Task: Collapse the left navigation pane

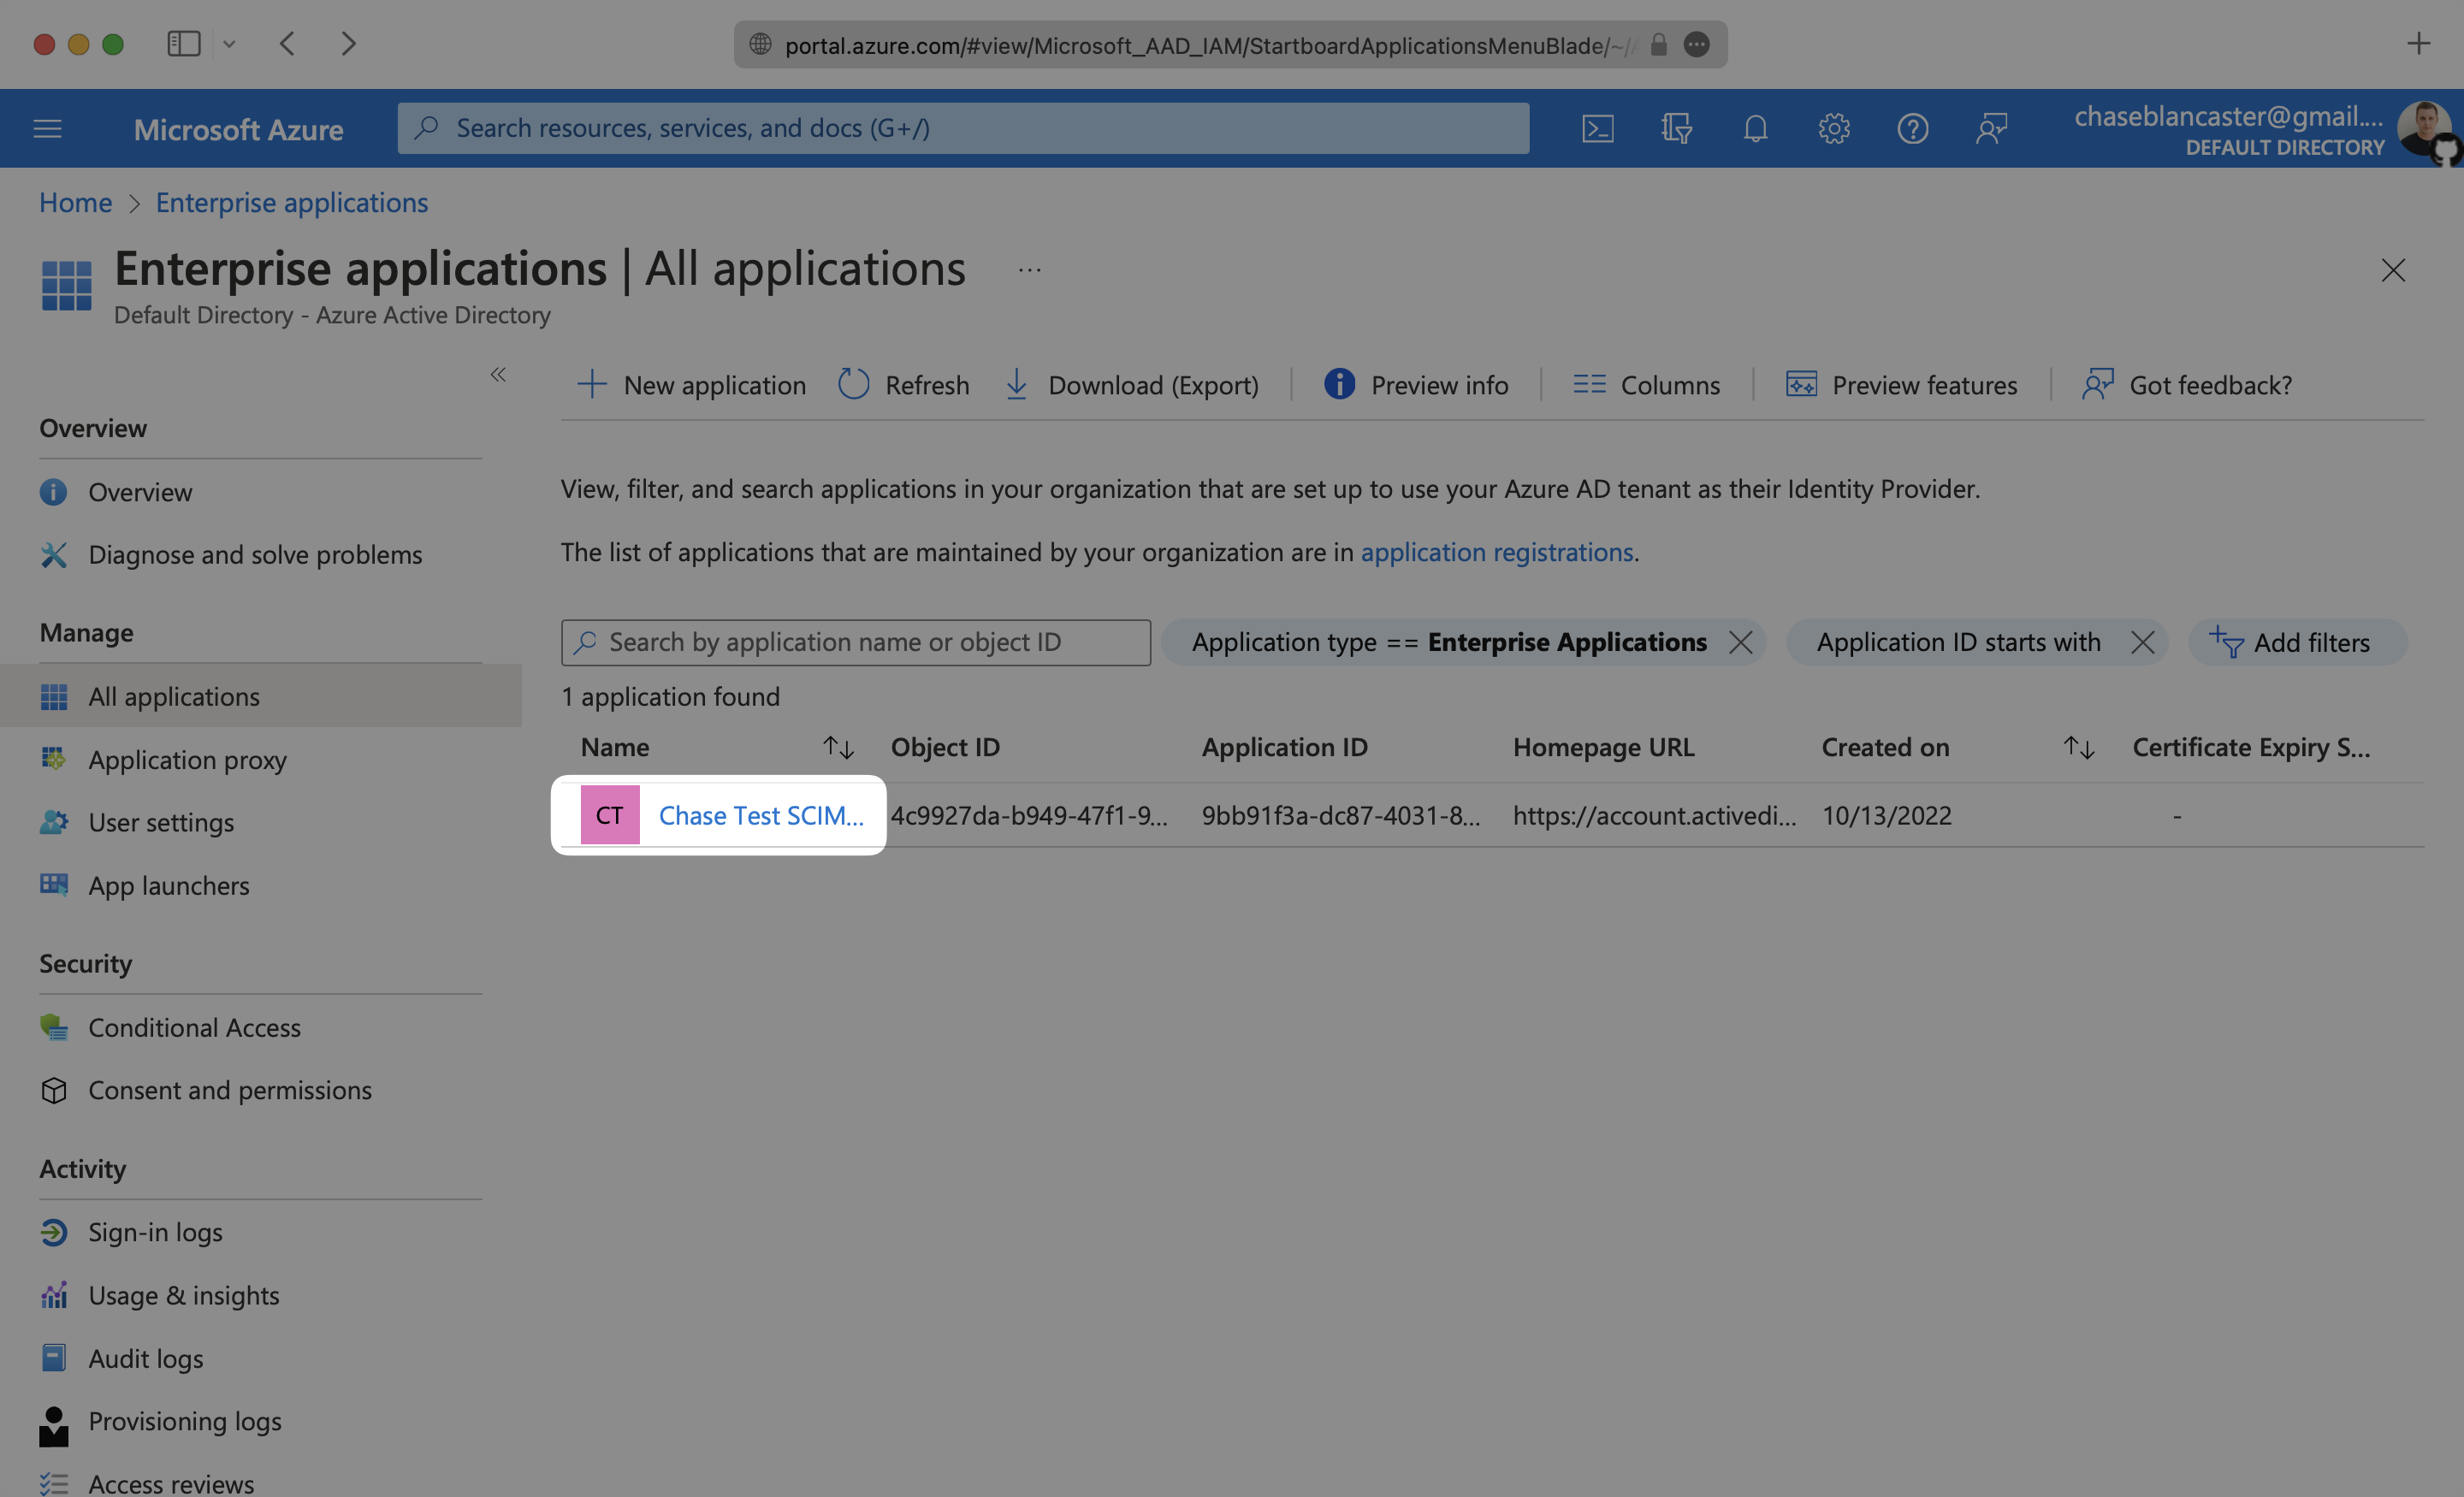Action: (498, 375)
